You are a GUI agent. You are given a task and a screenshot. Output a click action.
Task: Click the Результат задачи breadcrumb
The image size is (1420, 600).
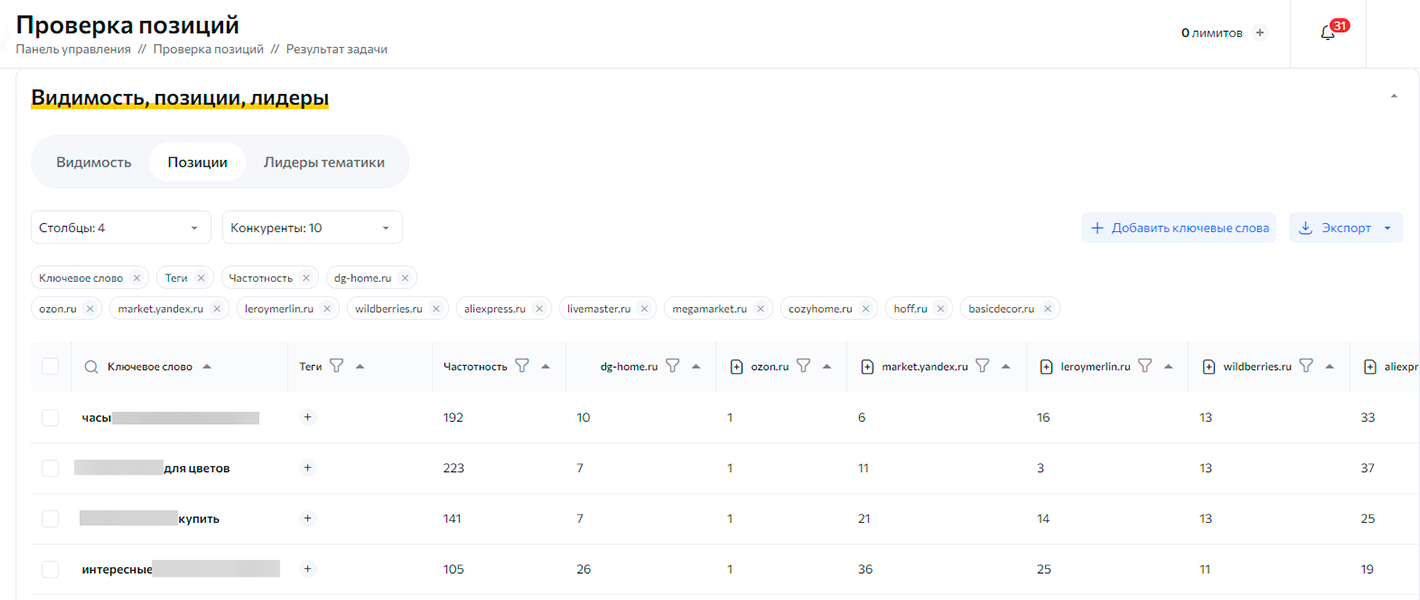click(336, 49)
